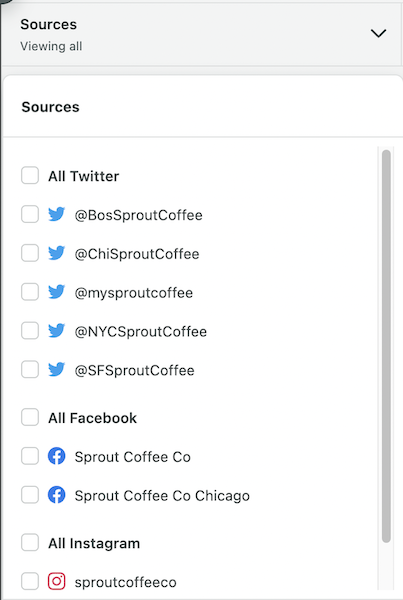403x600 pixels.
Task: Click the Twitter icon beside @BosSproutCoffee
Action: [x=57, y=214]
